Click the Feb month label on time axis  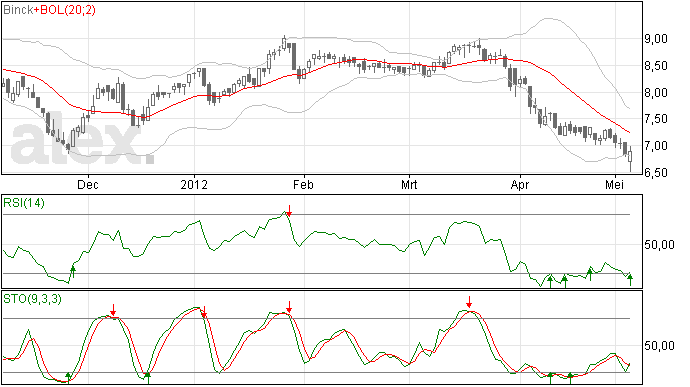point(303,184)
